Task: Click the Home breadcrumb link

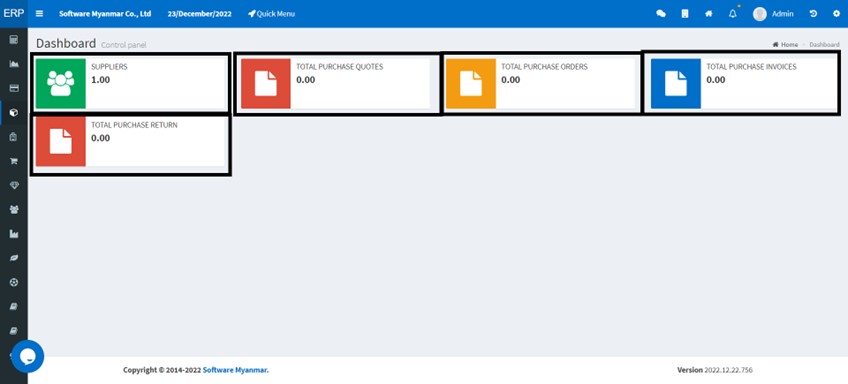Action: tap(785, 44)
